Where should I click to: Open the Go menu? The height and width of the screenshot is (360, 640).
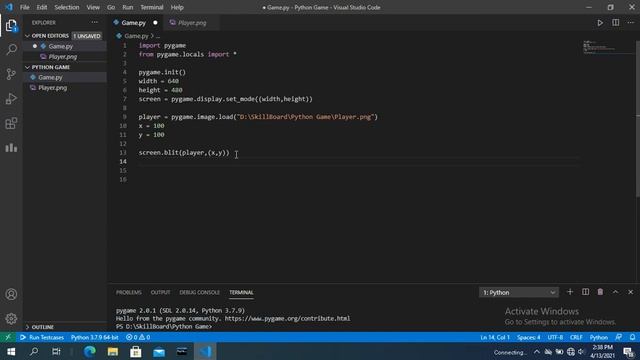(x=111, y=7)
